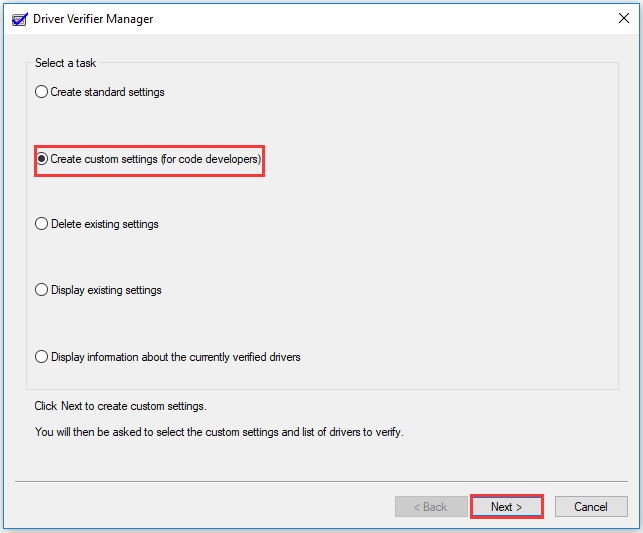Pick Display existing settings radio button
643x533 pixels.
(98, 290)
